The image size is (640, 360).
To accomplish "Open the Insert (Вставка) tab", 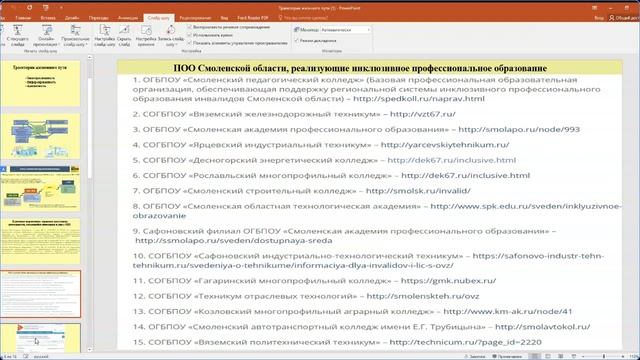I will tap(48, 18).
